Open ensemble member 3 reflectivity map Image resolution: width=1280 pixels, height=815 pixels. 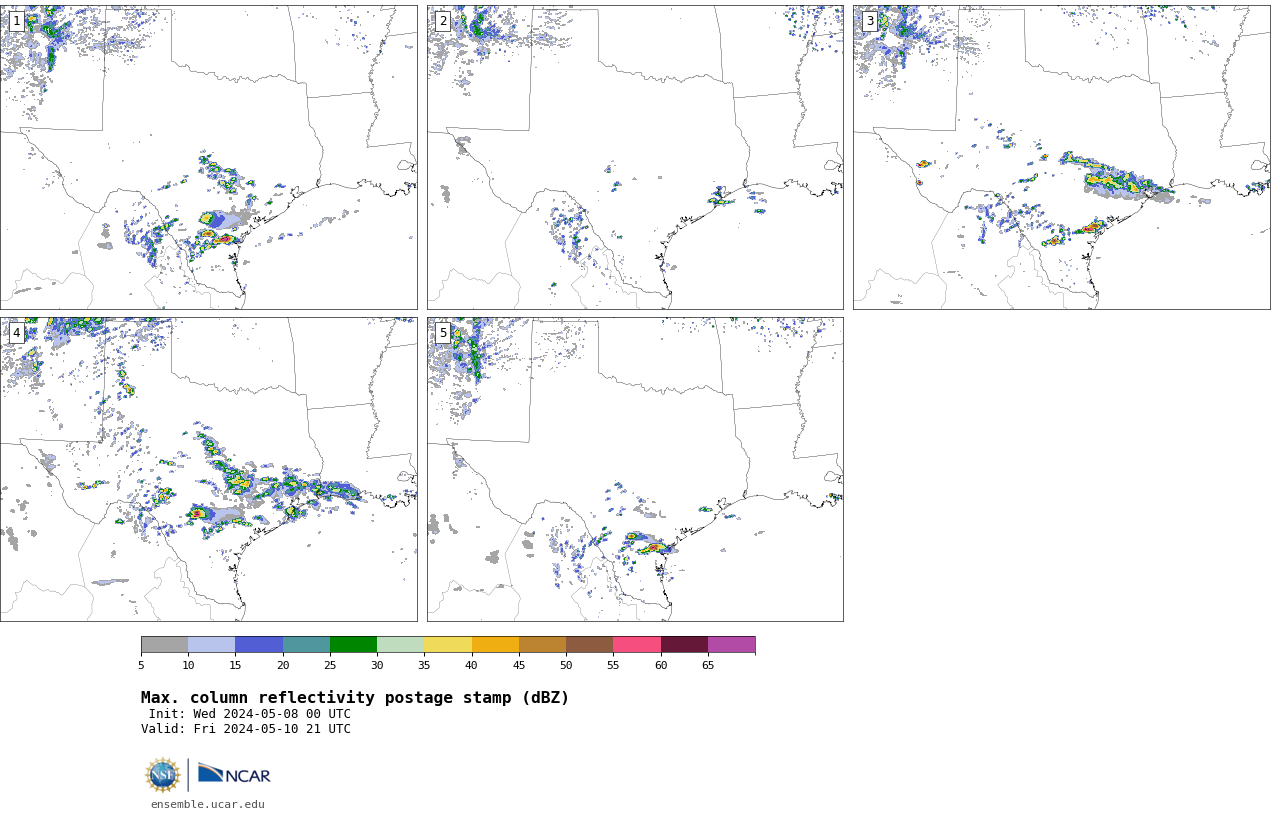[1062, 157]
